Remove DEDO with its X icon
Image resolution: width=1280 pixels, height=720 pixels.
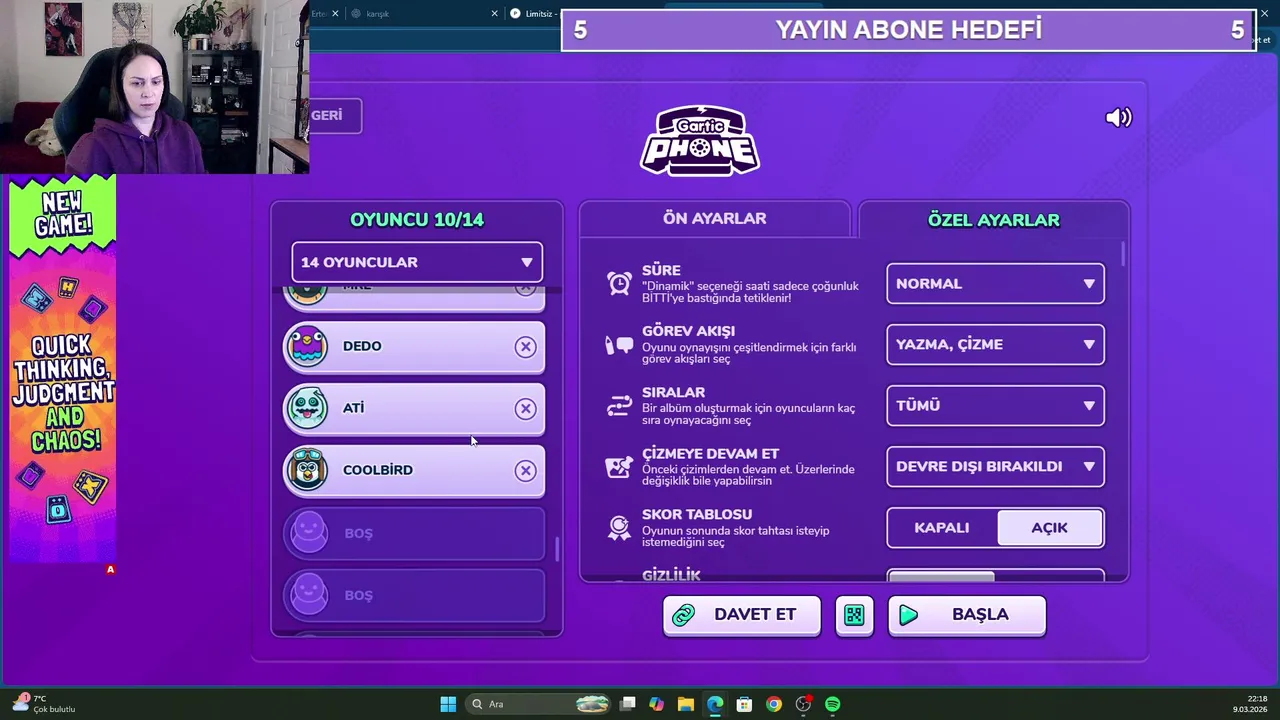coord(525,347)
